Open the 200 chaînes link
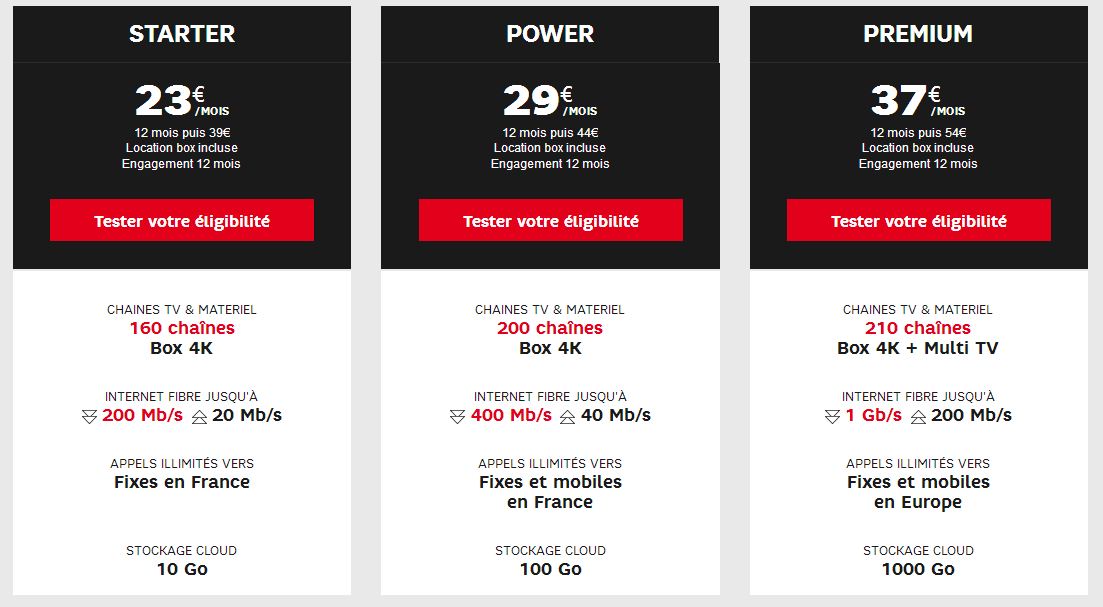 [x=550, y=328]
